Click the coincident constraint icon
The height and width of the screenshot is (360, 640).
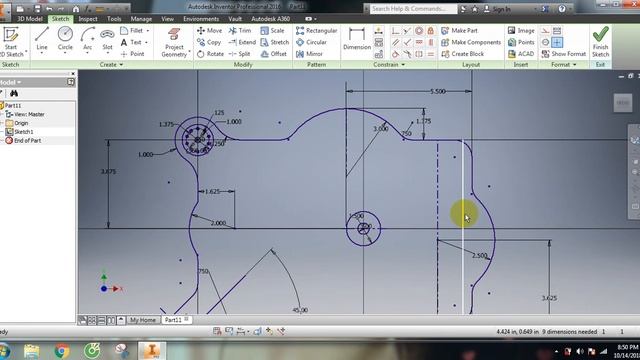[395, 31]
